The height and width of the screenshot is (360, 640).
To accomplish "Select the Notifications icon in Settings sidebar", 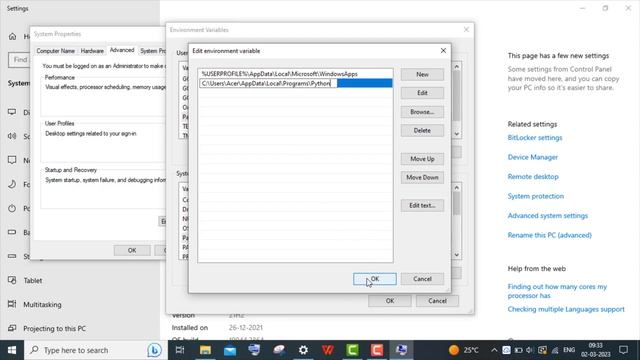I will point(12,160).
